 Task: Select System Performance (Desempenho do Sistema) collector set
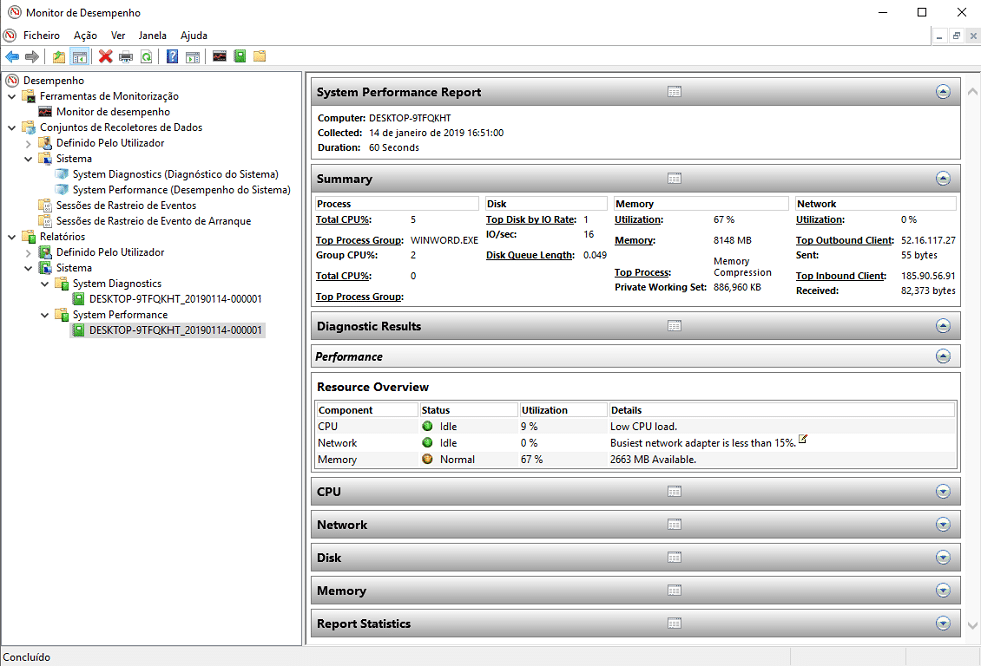(x=181, y=190)
